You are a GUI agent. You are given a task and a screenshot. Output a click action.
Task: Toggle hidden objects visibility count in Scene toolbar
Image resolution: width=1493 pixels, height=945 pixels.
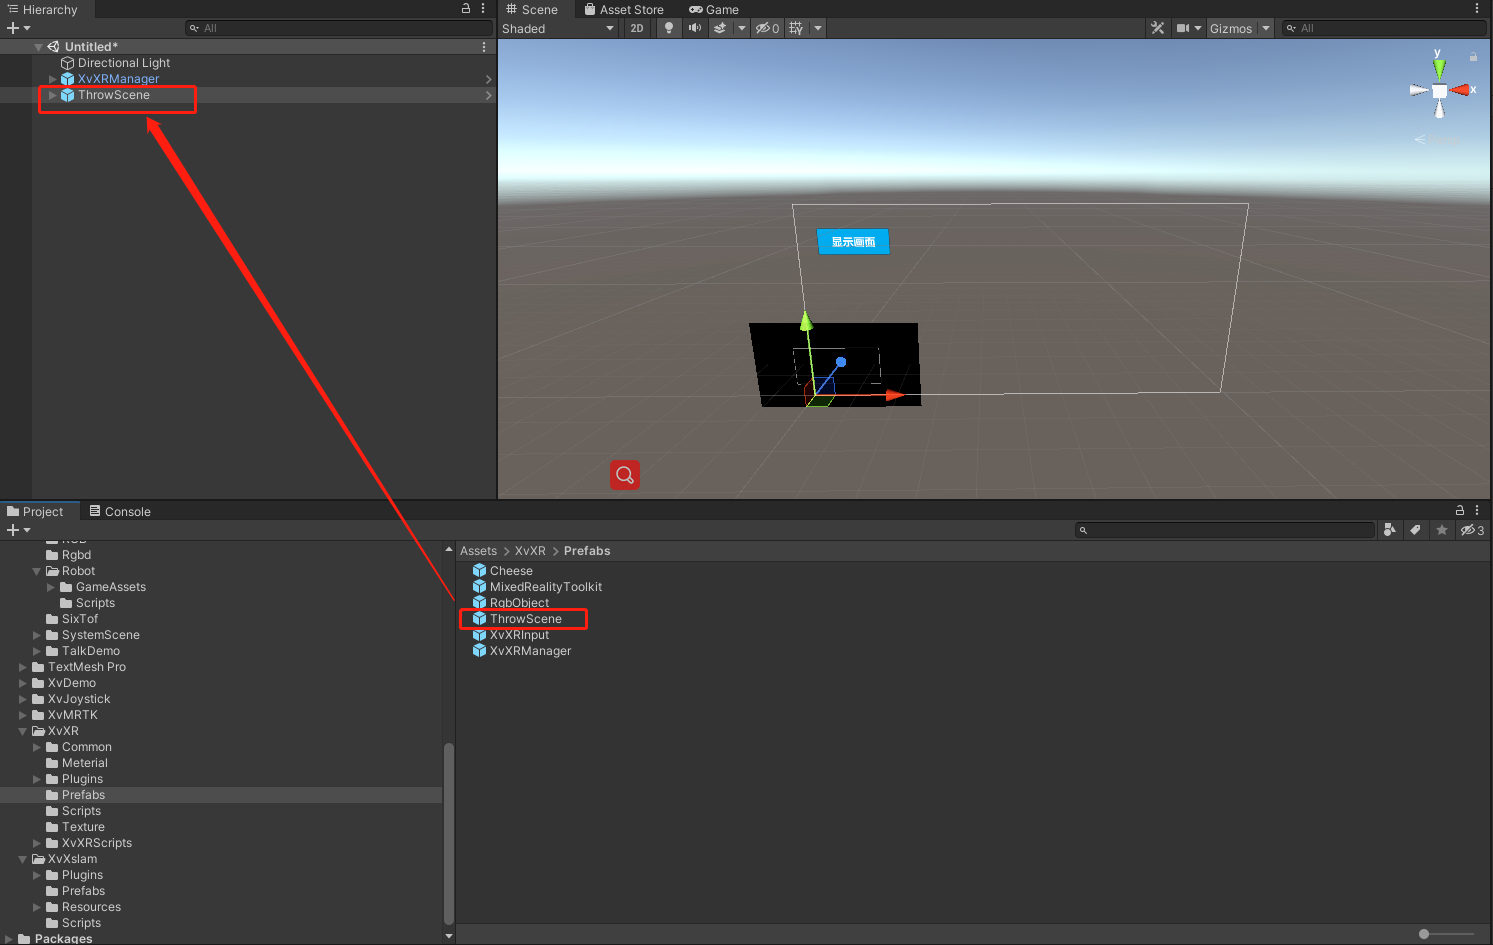pyautogui.click(x=767, y=28)
